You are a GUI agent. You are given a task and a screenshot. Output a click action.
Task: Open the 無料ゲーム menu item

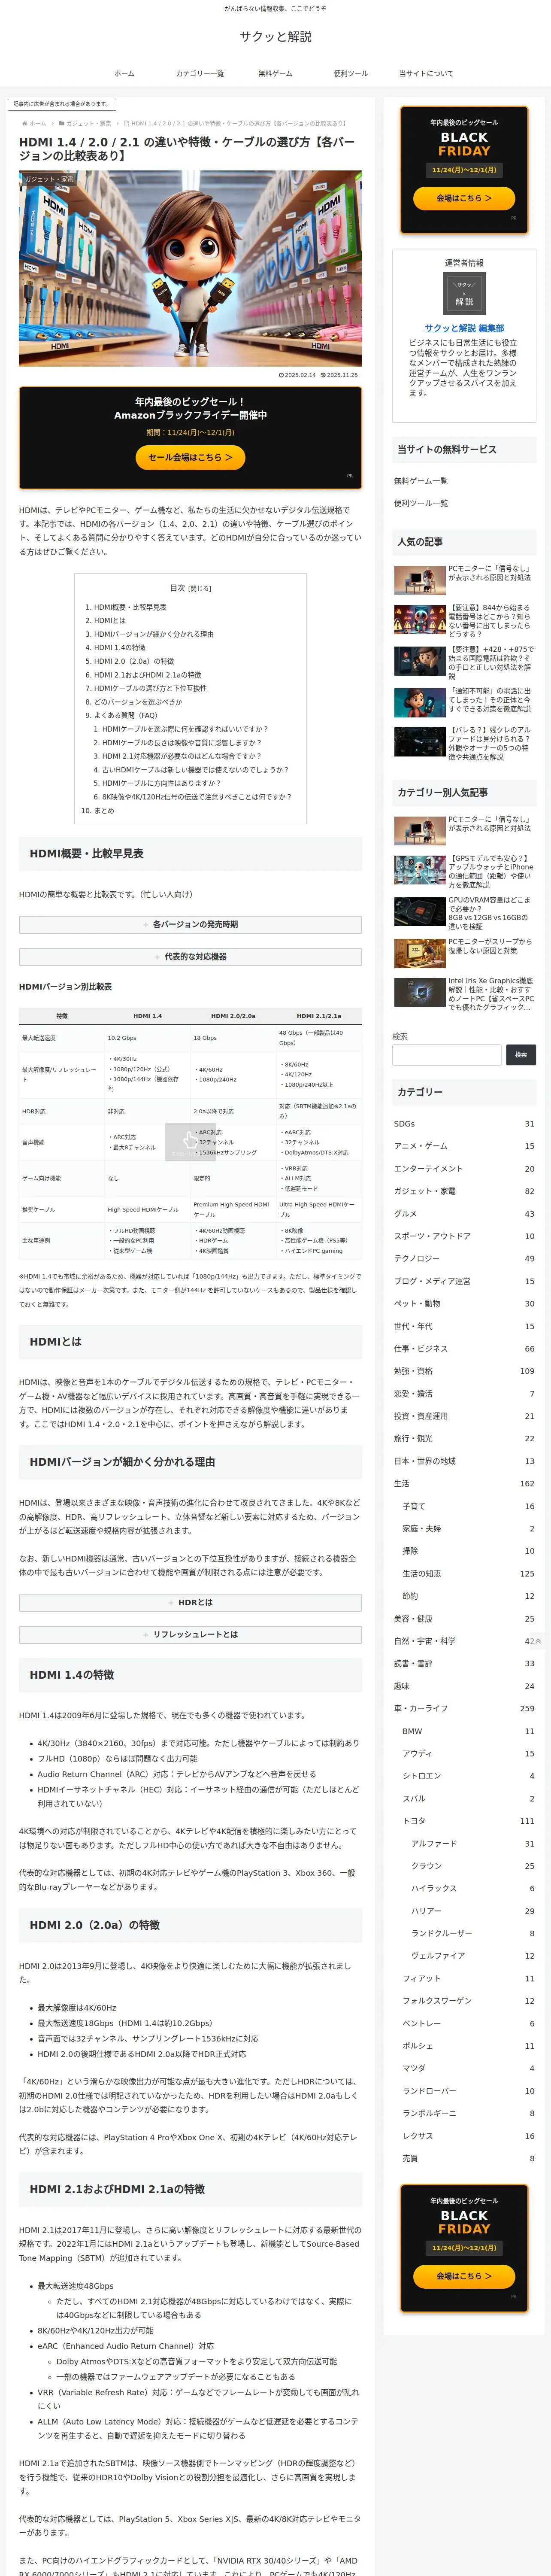[275, 73]
